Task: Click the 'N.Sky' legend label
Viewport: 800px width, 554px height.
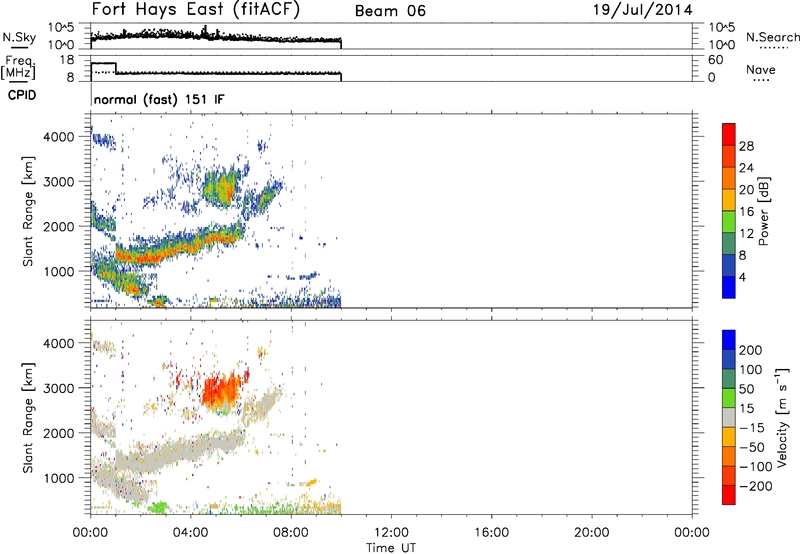Action: pos(19,37)
